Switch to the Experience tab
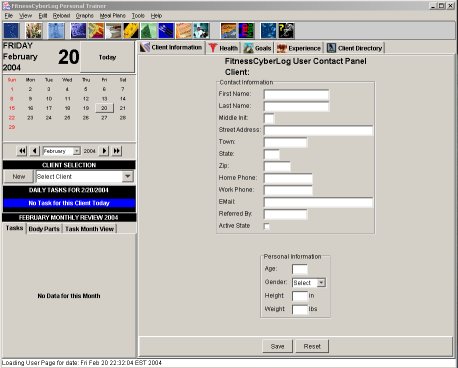458x368 pixels. click(x=299, y=48)
